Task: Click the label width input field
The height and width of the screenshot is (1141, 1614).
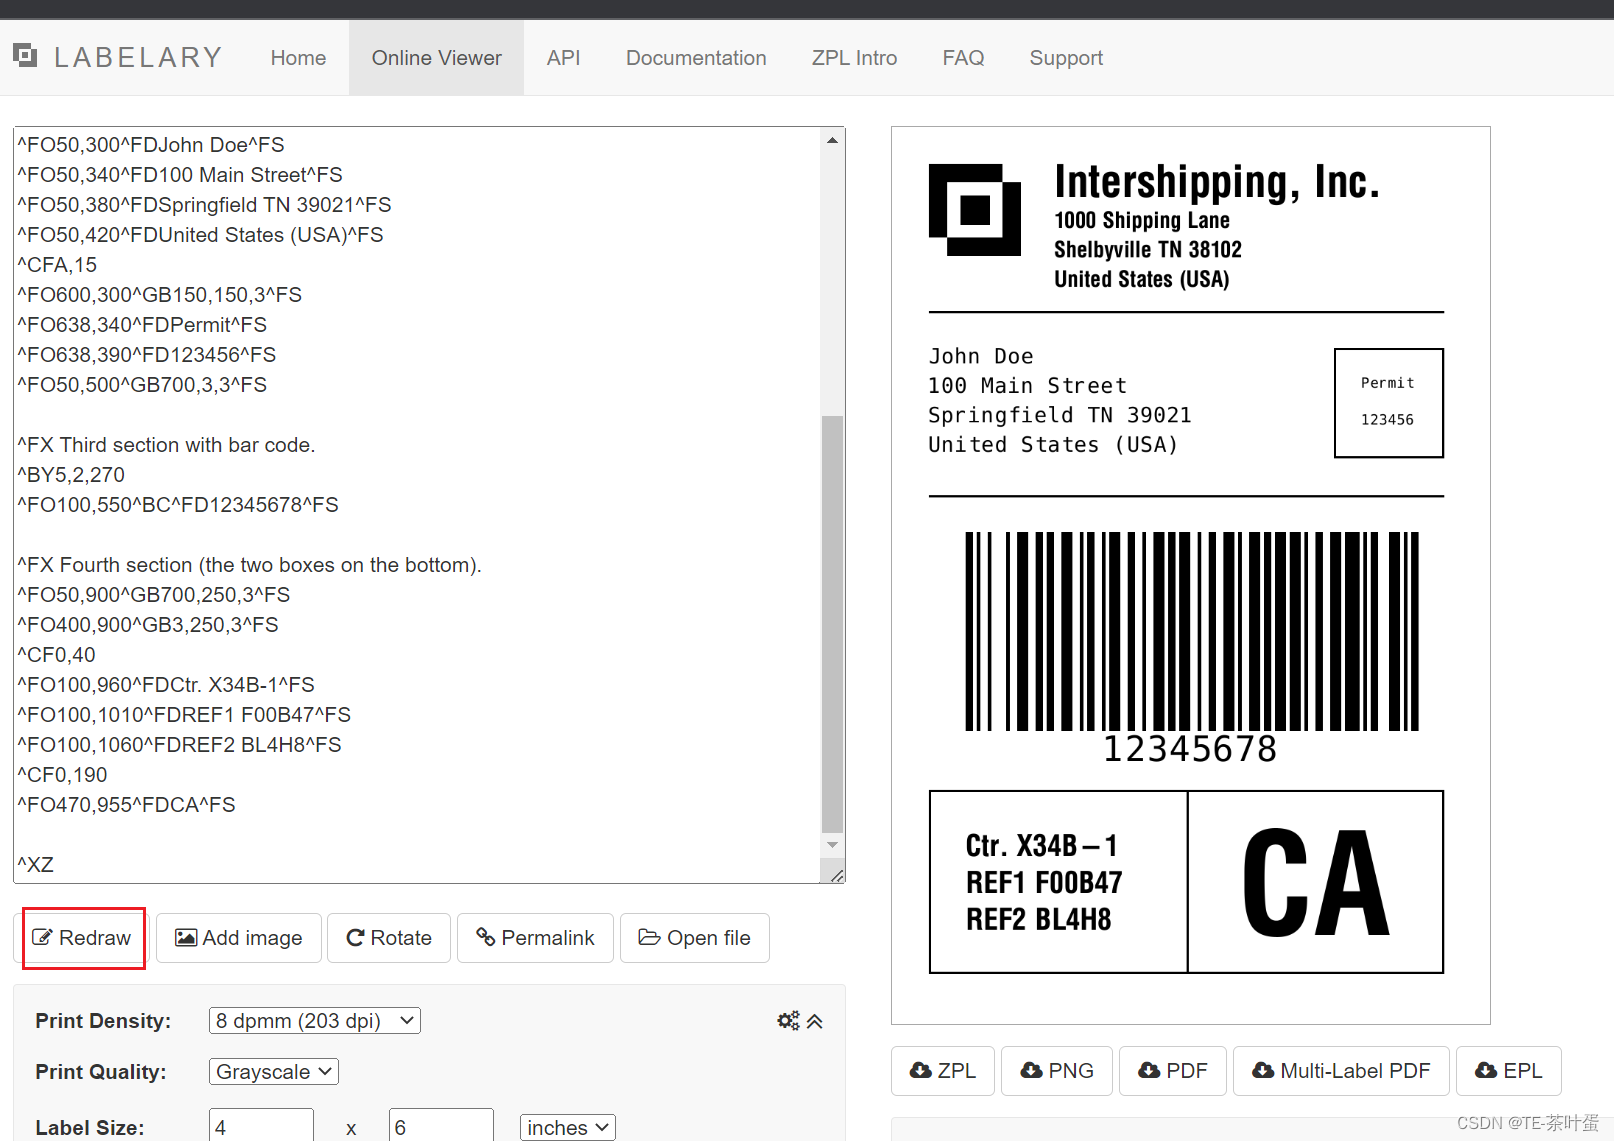Action: (261, 1126)
